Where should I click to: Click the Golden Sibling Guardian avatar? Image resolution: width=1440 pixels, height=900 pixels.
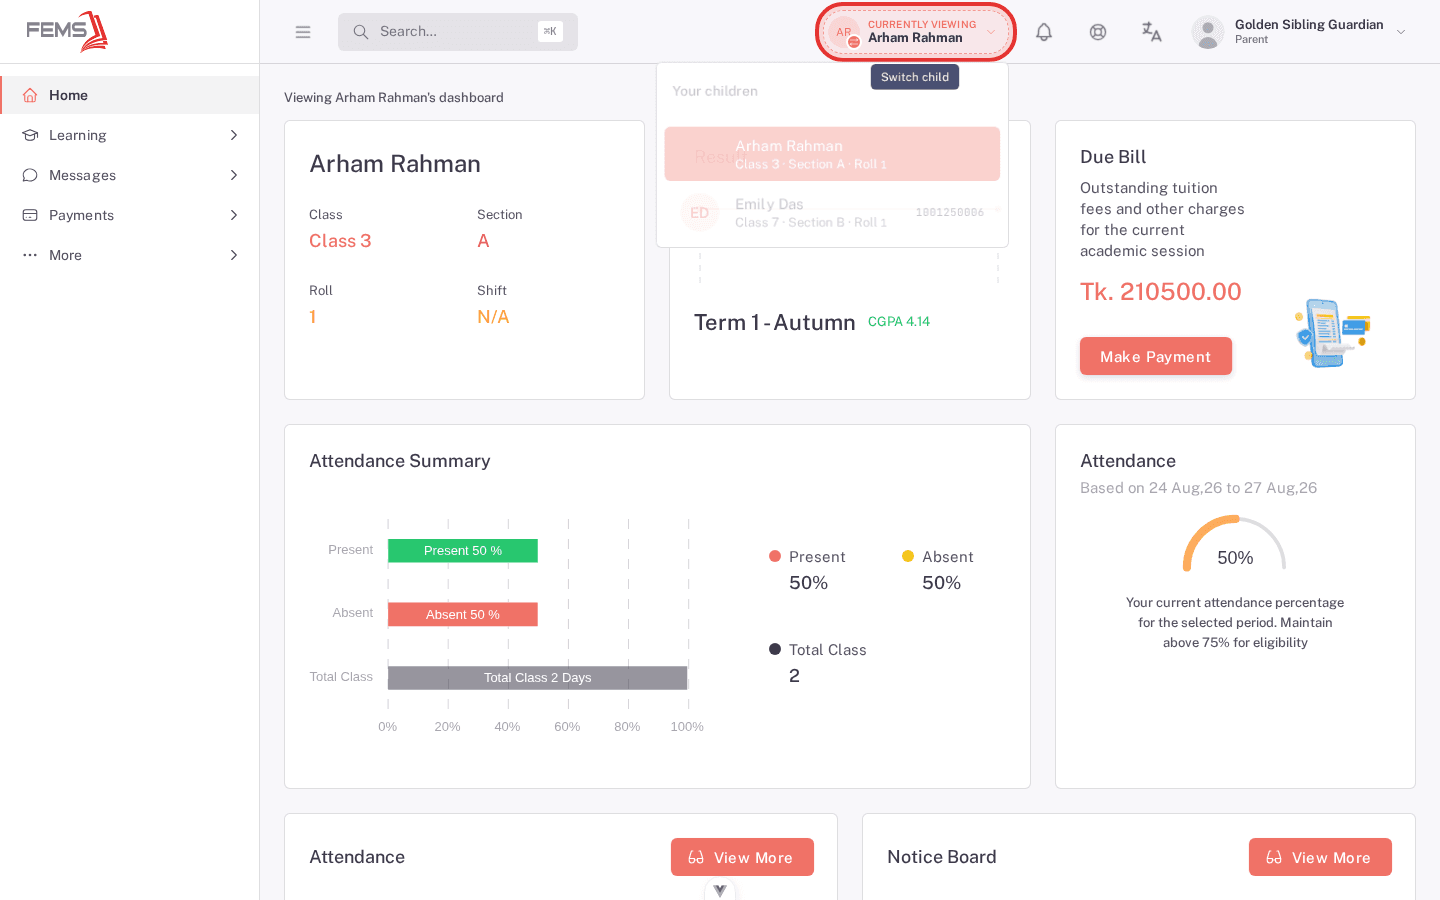pyautogui.click(x=1208, y=32)
